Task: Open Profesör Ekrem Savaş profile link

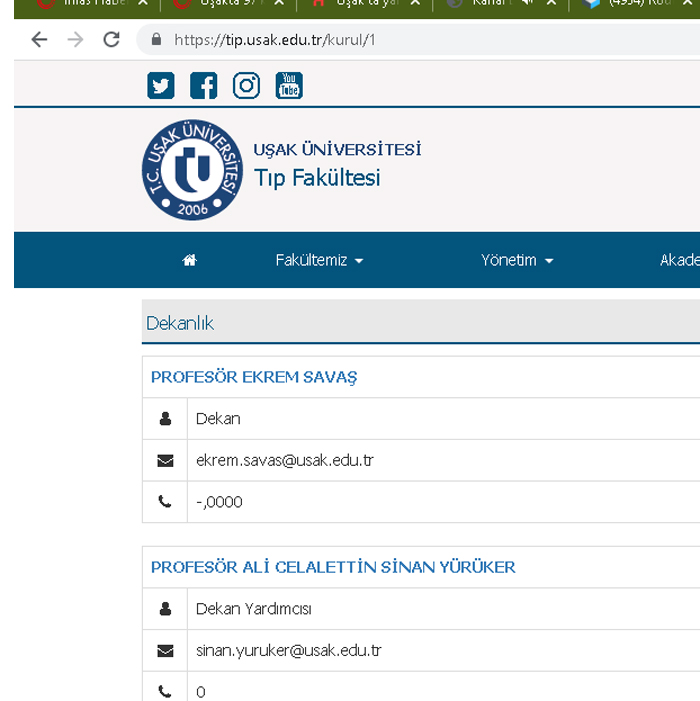Action: coord(254,377)
